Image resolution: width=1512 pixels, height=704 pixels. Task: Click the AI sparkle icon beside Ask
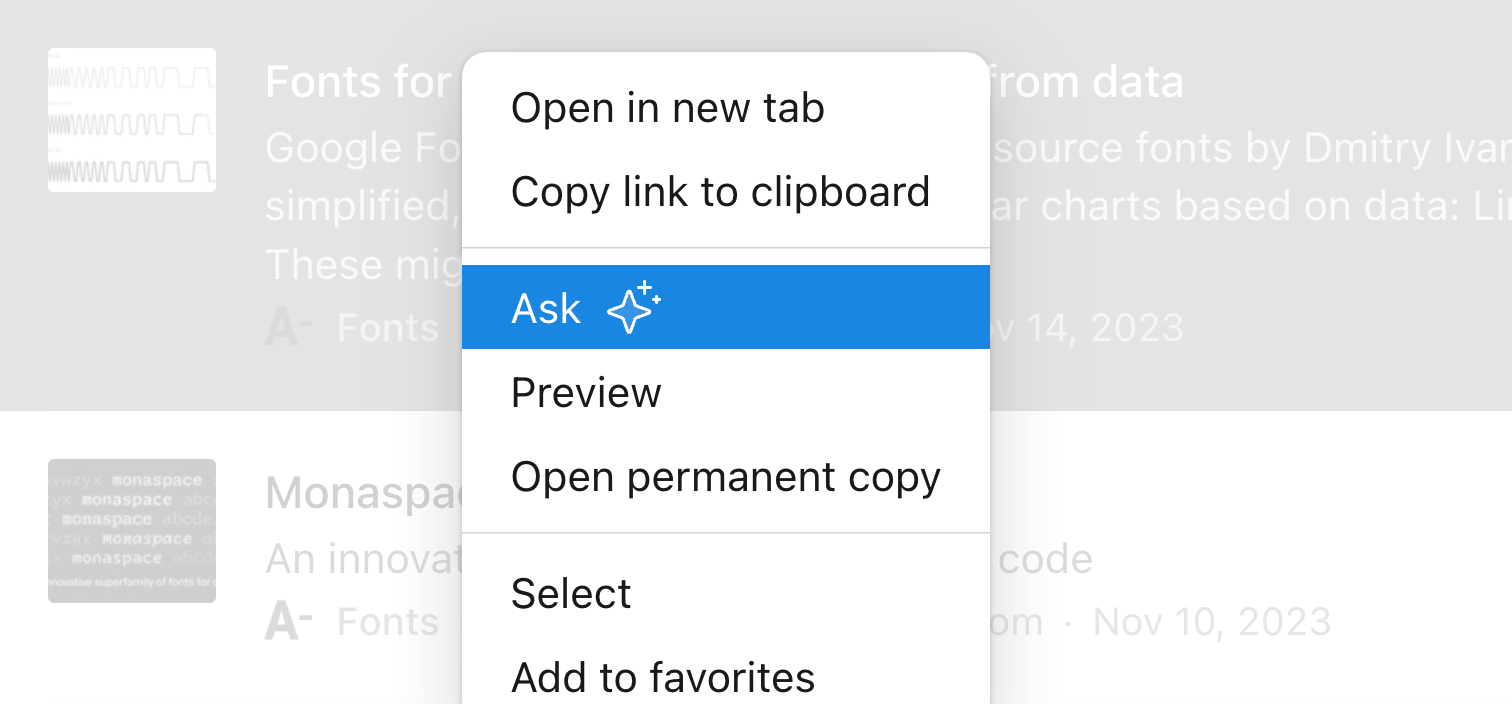point(634,307)
